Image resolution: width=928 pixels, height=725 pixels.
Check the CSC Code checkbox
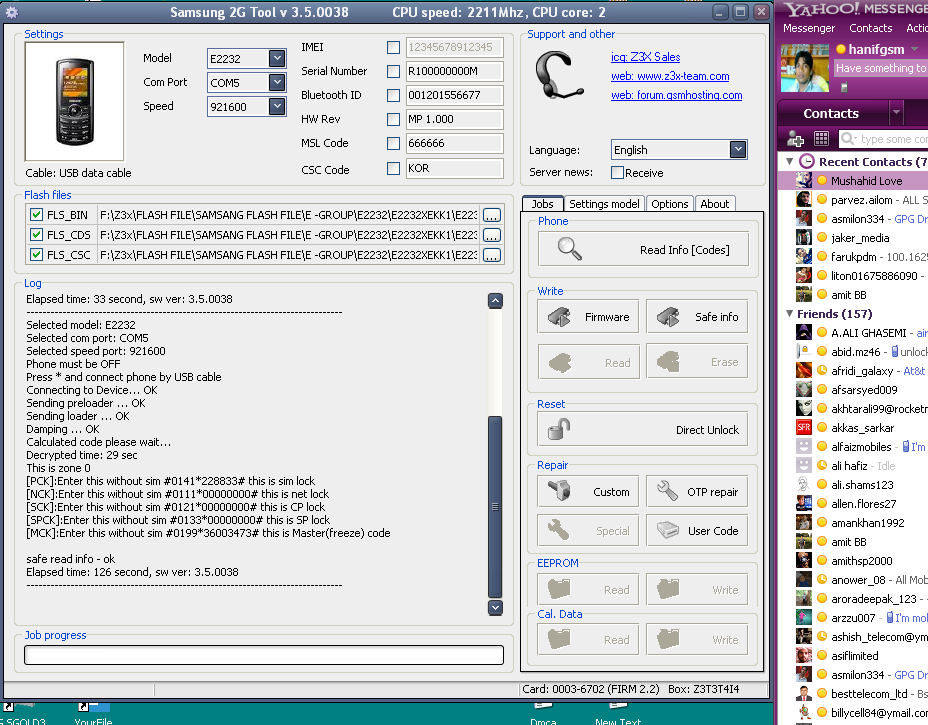tap(393, 168)
